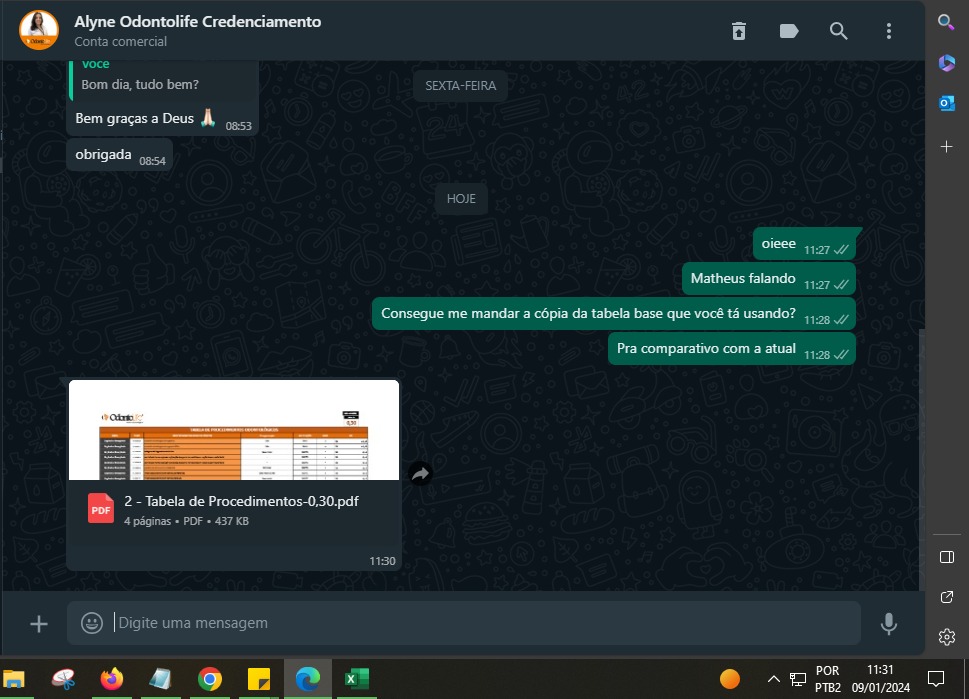Open clock showing 11:31 09/01/2024
969x699 pixels.
pos(881,679)
